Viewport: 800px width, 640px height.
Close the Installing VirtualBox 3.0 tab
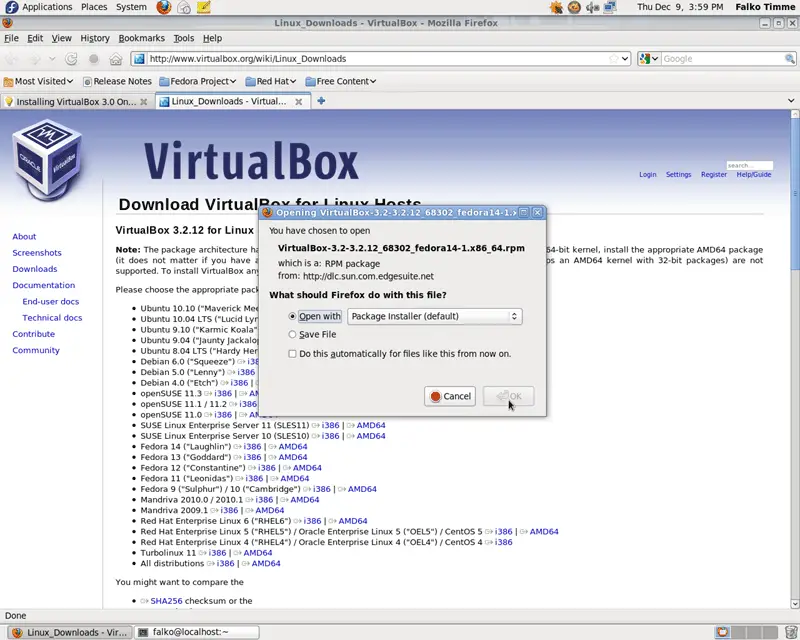tap(144, 102)
